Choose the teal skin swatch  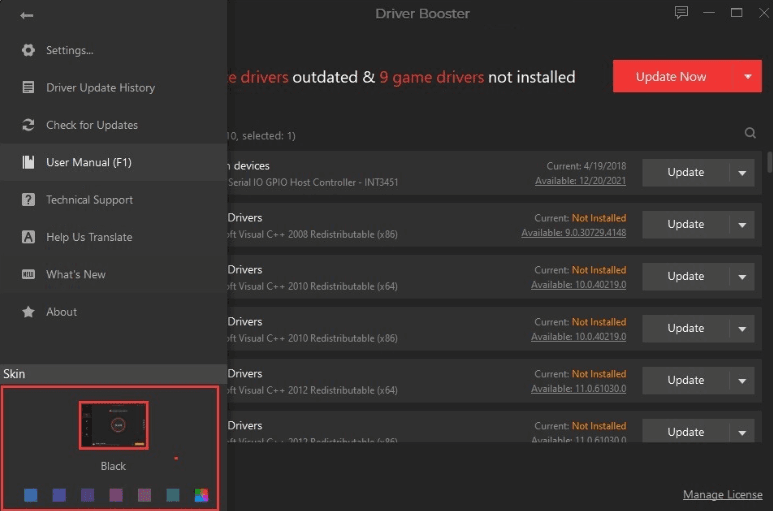(x=173, y=495)
